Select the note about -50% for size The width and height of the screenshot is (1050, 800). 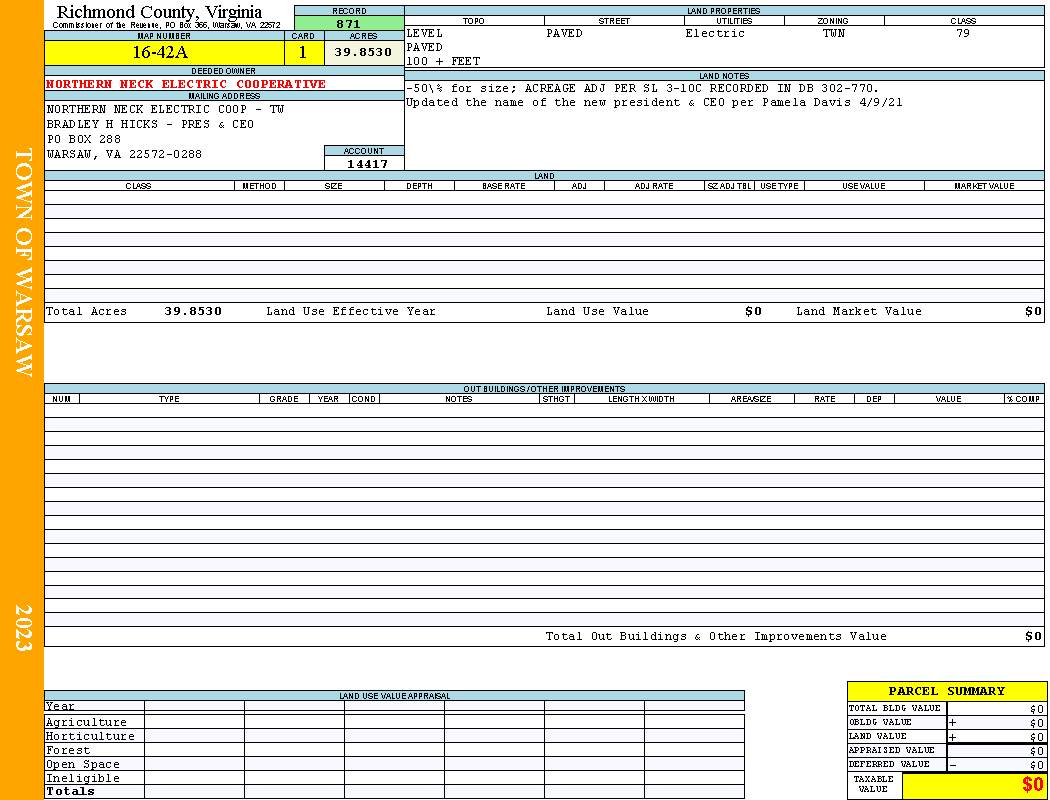pyautogui.click(x=642, y=88)
